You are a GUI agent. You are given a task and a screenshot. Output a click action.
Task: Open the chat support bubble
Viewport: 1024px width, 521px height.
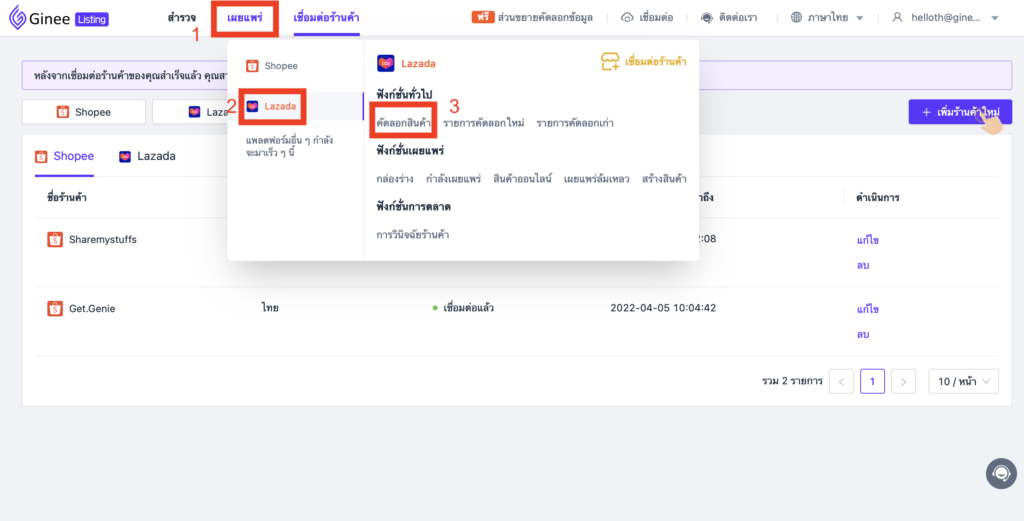1001,473
